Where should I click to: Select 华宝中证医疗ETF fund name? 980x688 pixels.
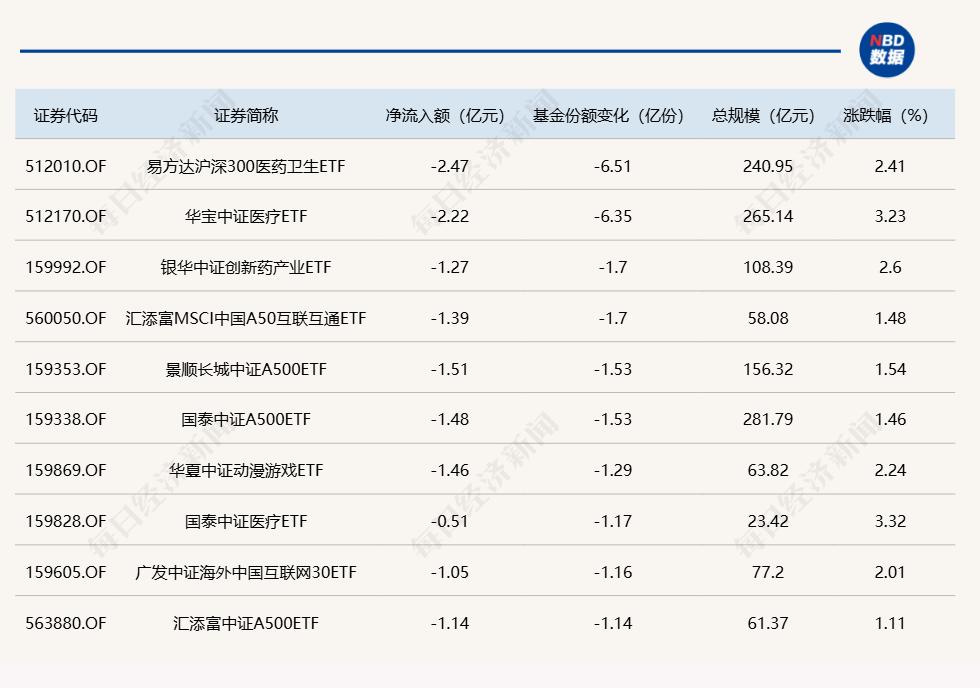pos(246,216)
